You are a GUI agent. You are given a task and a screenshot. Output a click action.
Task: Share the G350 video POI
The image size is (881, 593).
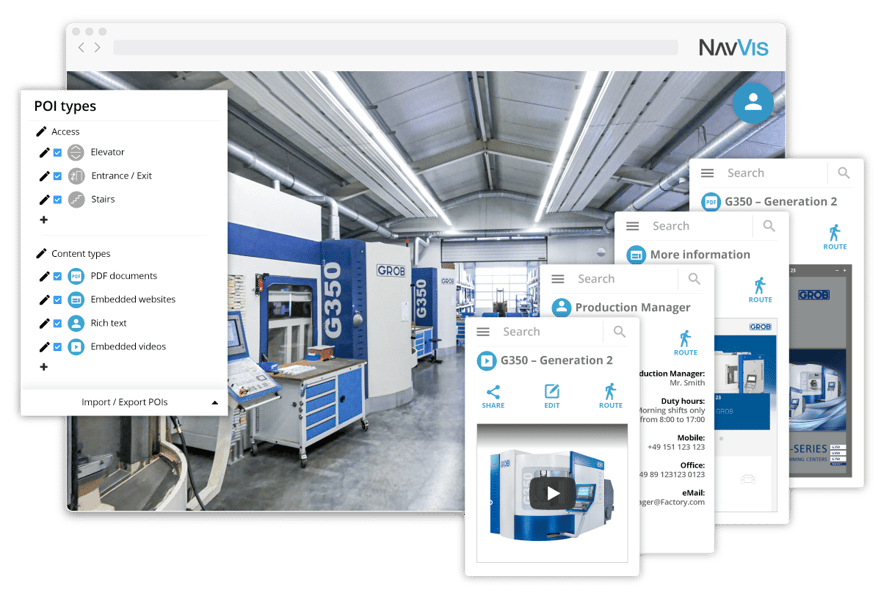(493, 396)
